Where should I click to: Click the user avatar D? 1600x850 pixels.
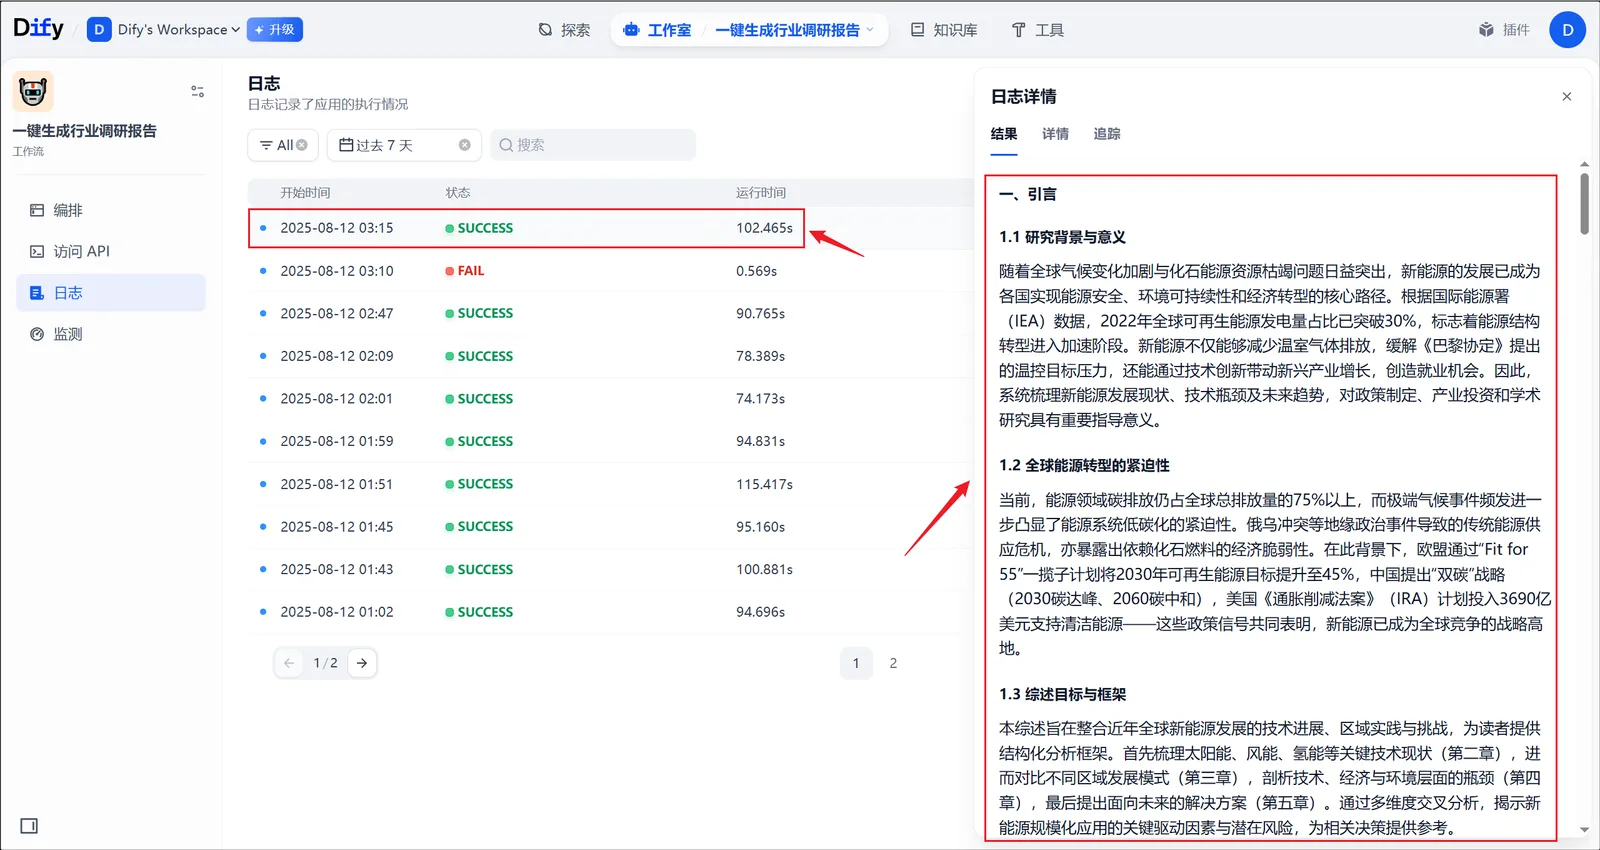[1567, 30]
